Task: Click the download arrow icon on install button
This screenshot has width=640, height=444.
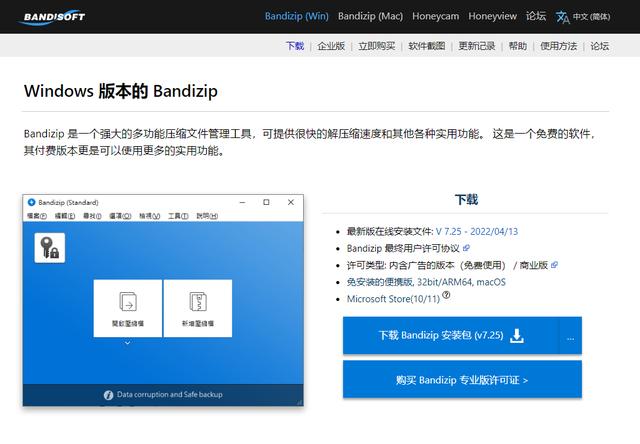Action: pos(517,335)
